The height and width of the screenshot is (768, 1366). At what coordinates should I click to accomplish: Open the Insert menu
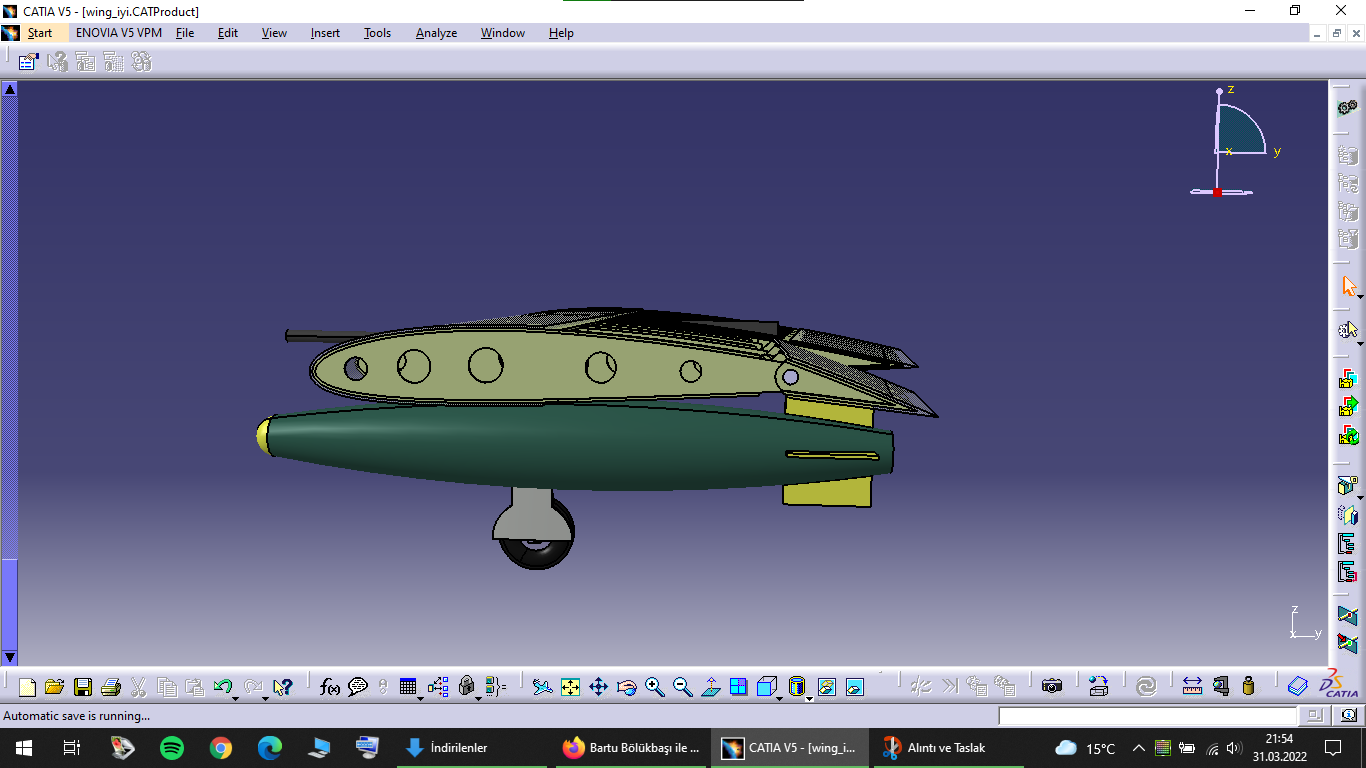pos(325,33)
